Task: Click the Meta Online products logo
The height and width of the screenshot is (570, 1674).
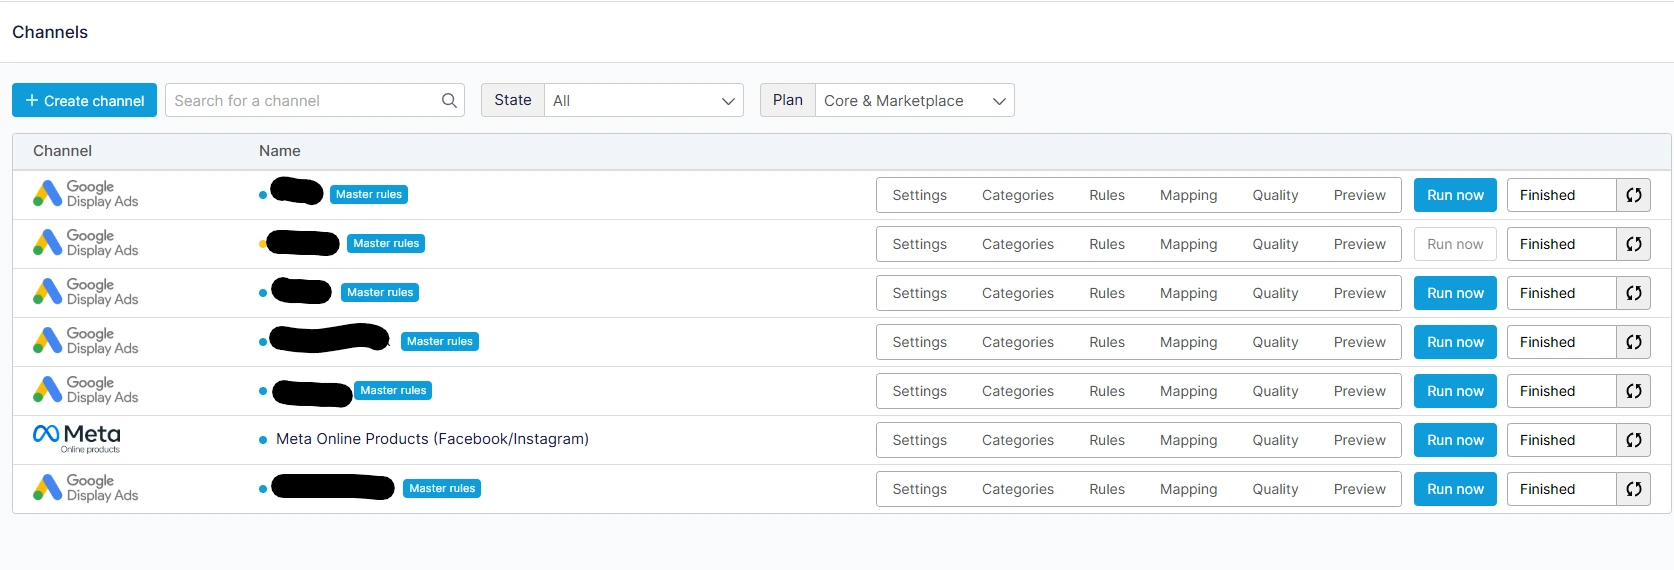Action: point(77,438)
